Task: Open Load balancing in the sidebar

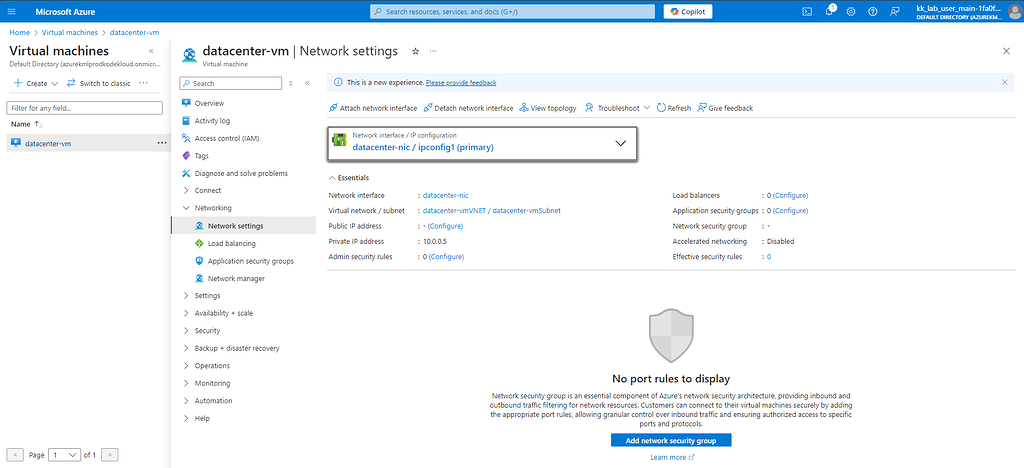Action: (231, 243)
